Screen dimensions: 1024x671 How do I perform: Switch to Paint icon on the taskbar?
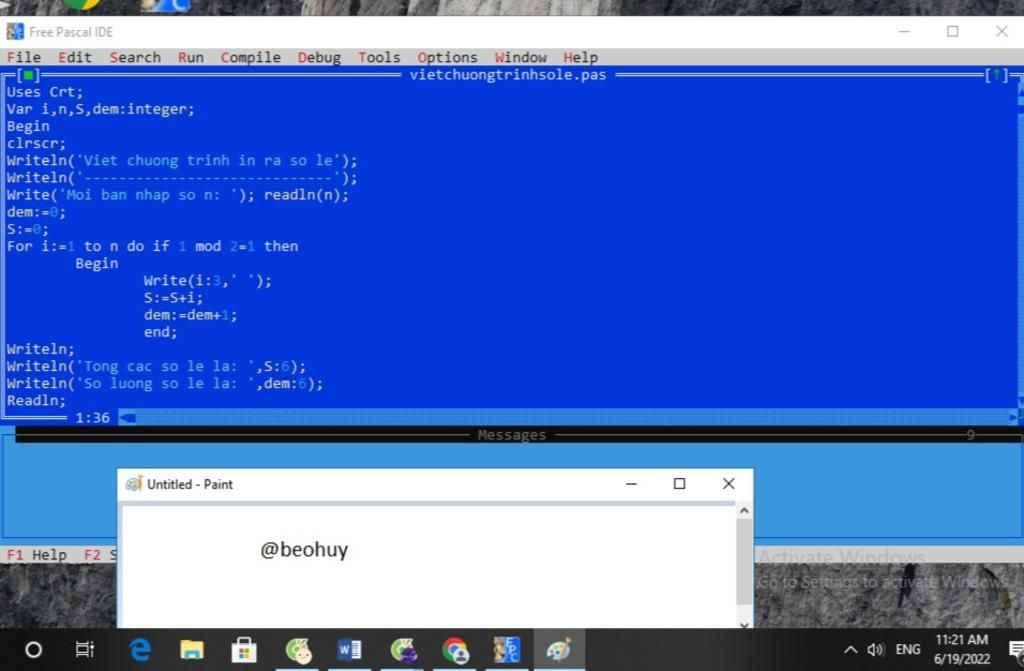[559, 649]
